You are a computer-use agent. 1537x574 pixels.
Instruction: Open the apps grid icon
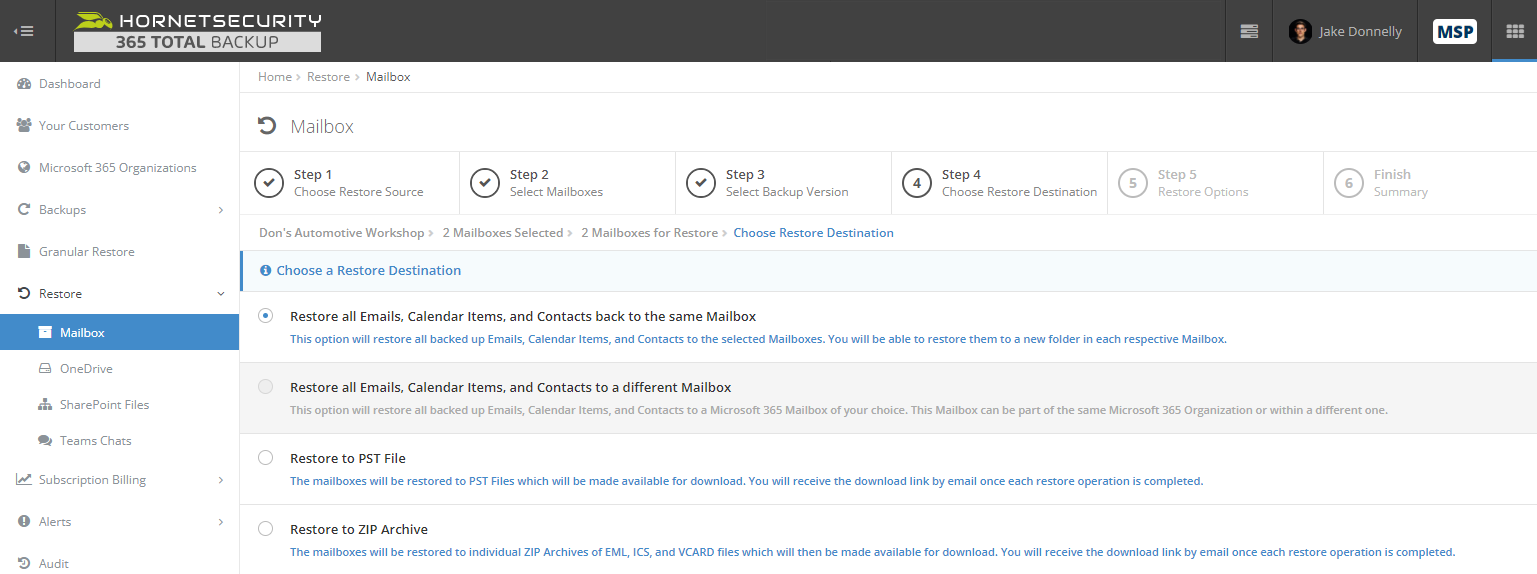(1514, 31)
